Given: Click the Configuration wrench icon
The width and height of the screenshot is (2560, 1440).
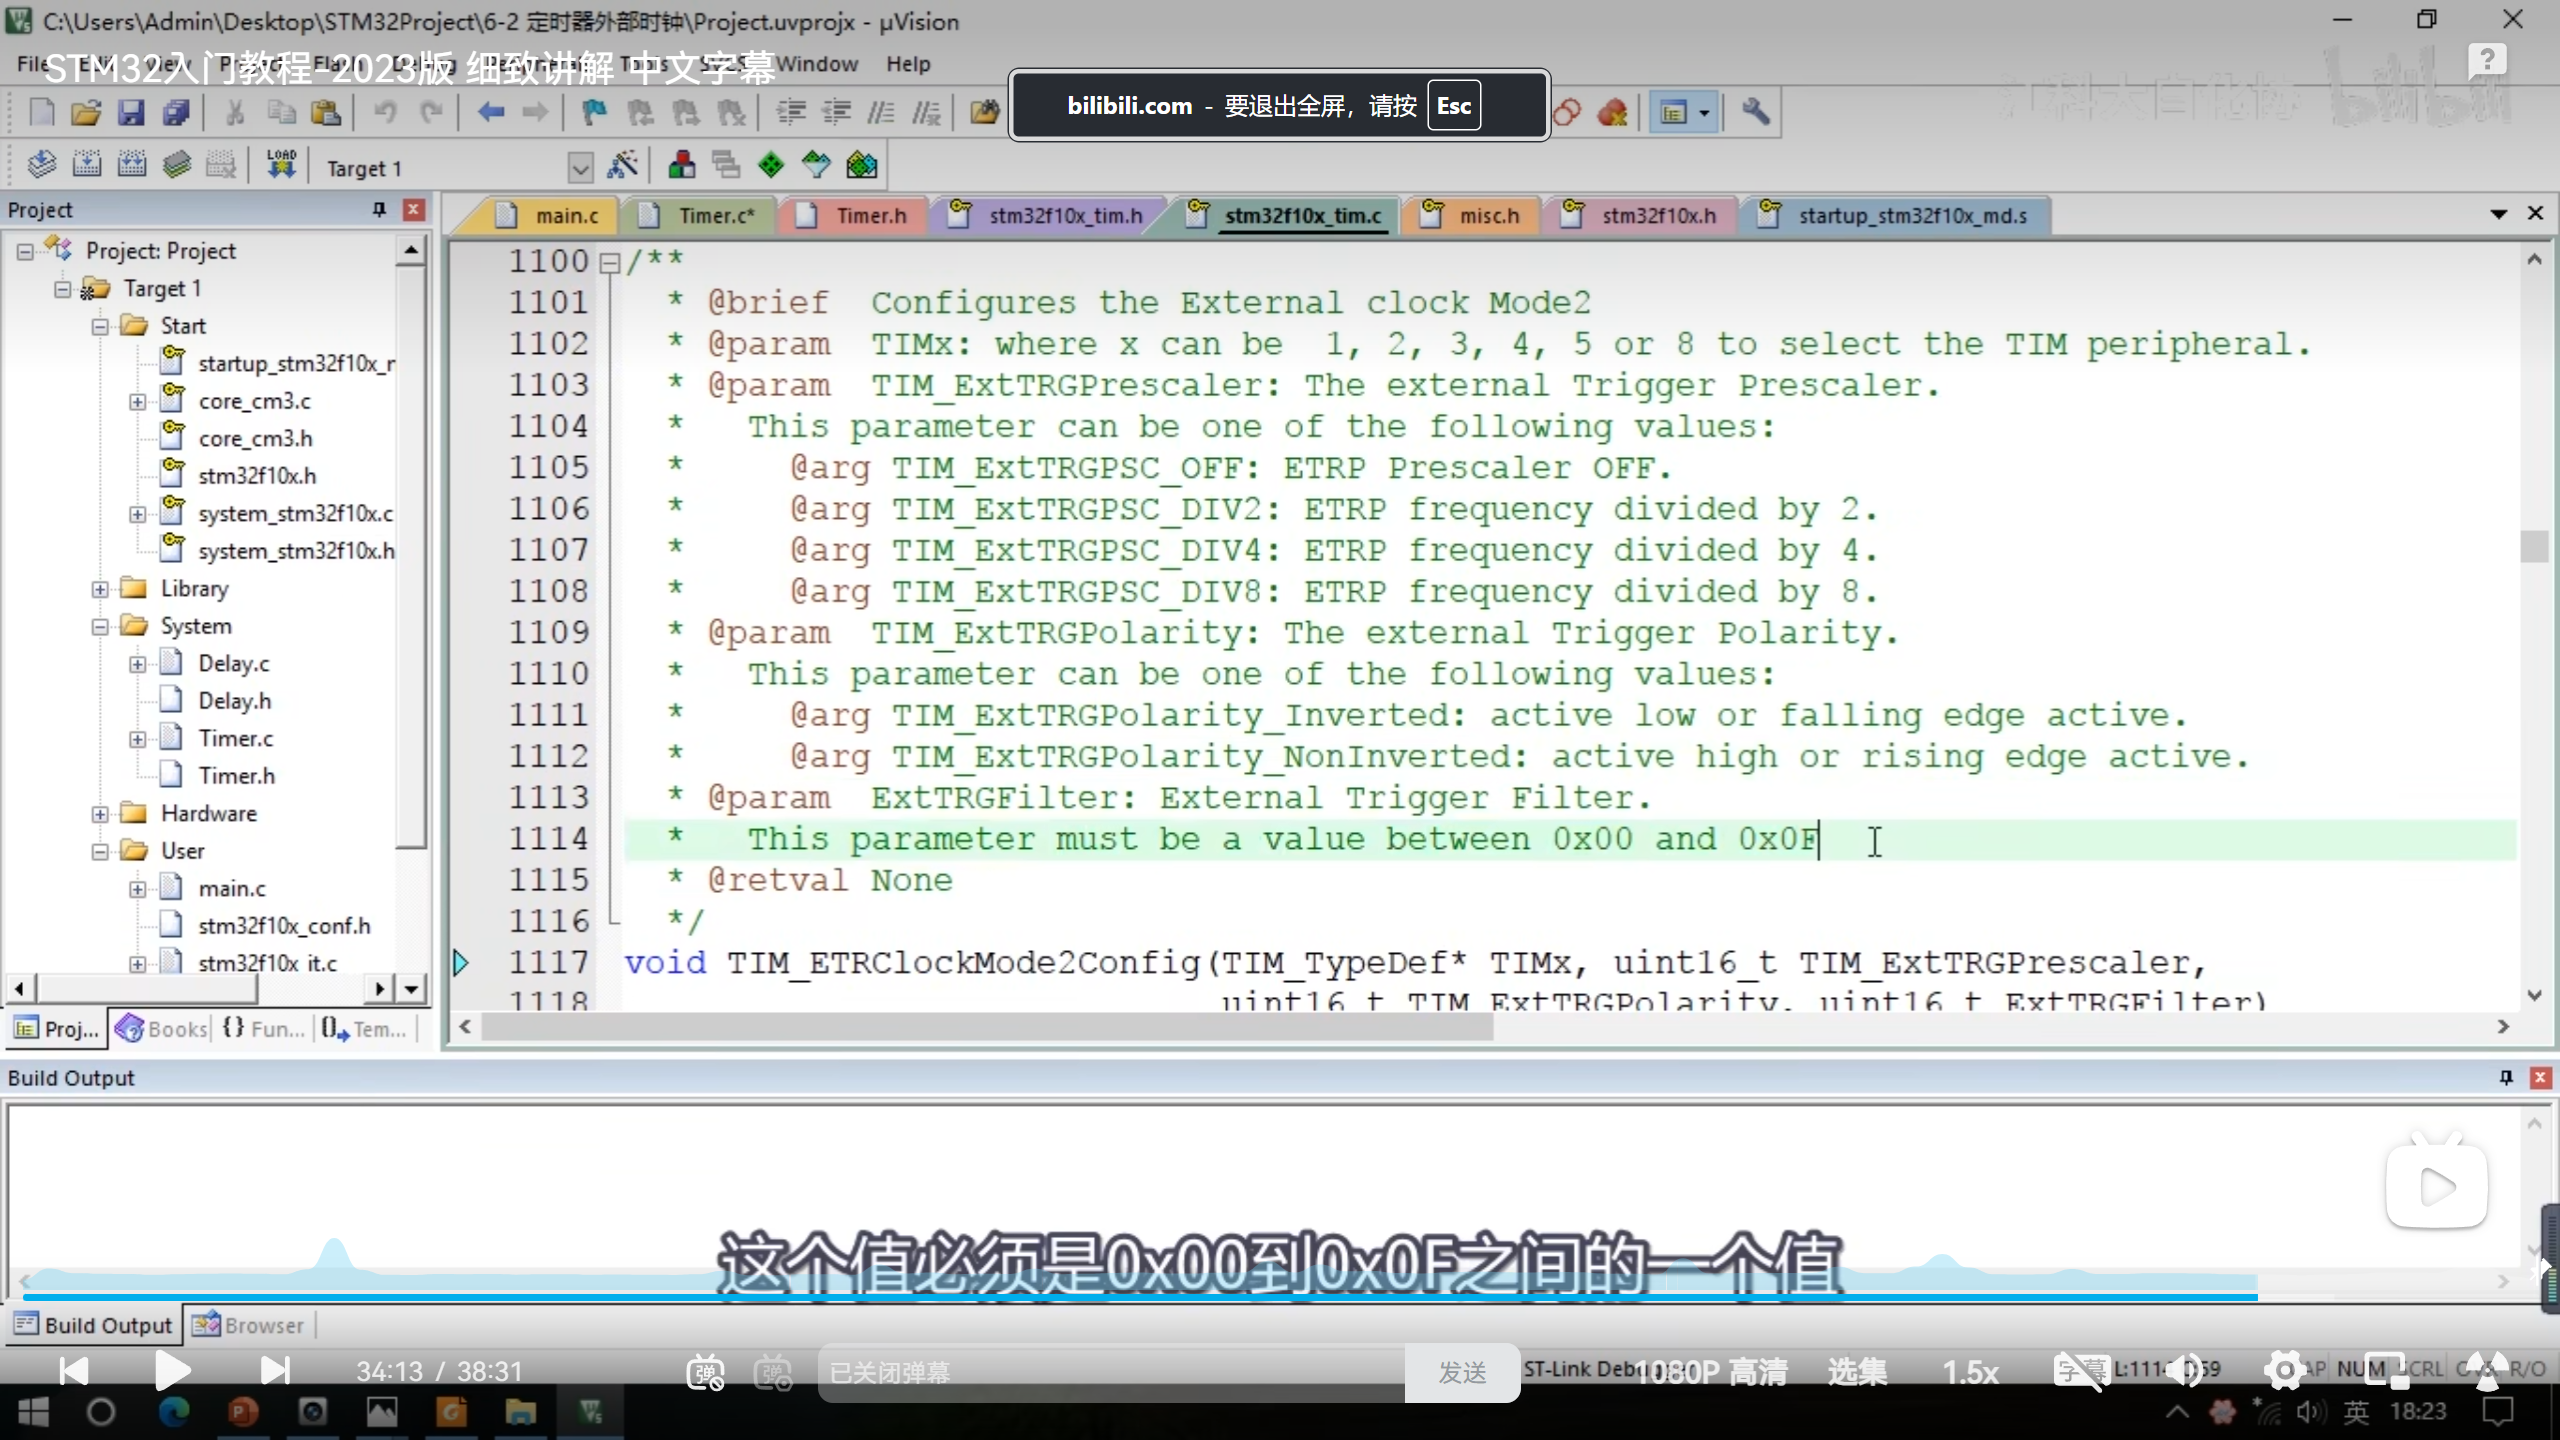Looking at the screenshot, I should (x=1755, y=112).
